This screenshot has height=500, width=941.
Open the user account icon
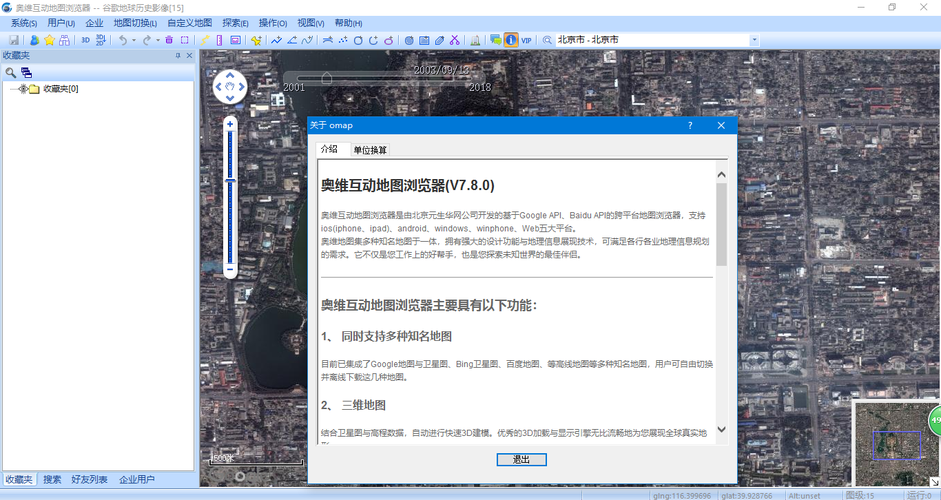click(34, 40)
